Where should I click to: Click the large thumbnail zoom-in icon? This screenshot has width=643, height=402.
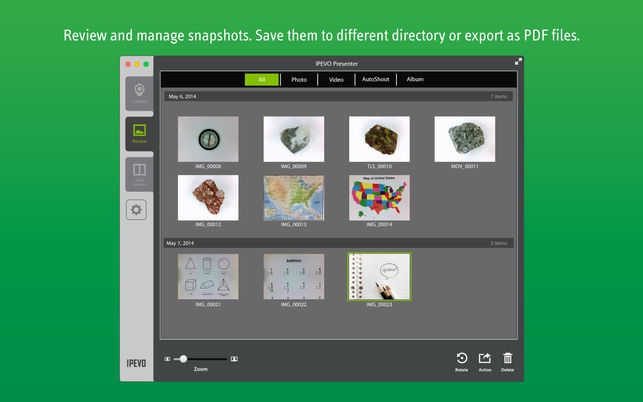pyautogui.click(x=234, y=359)
